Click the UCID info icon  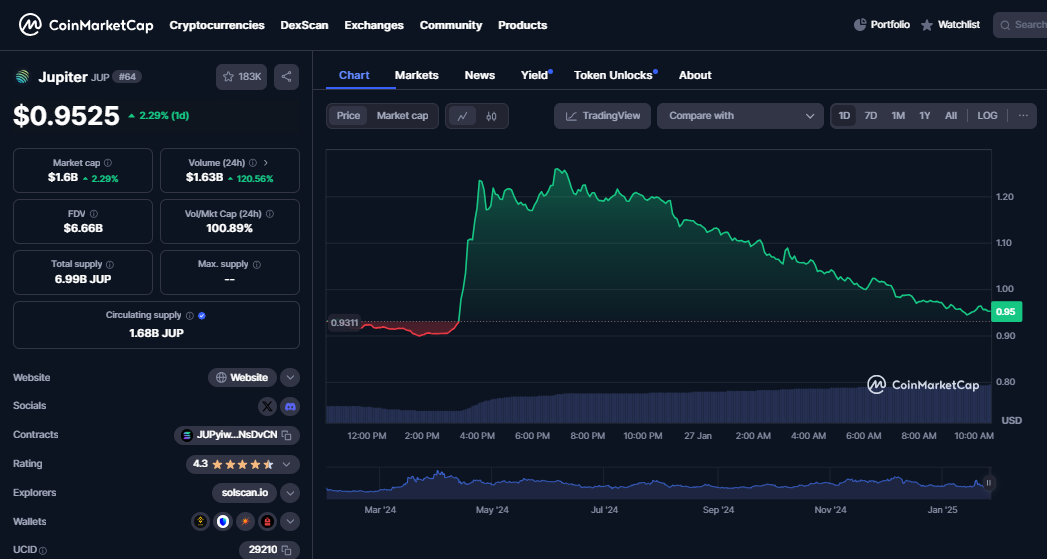point(43,551)
